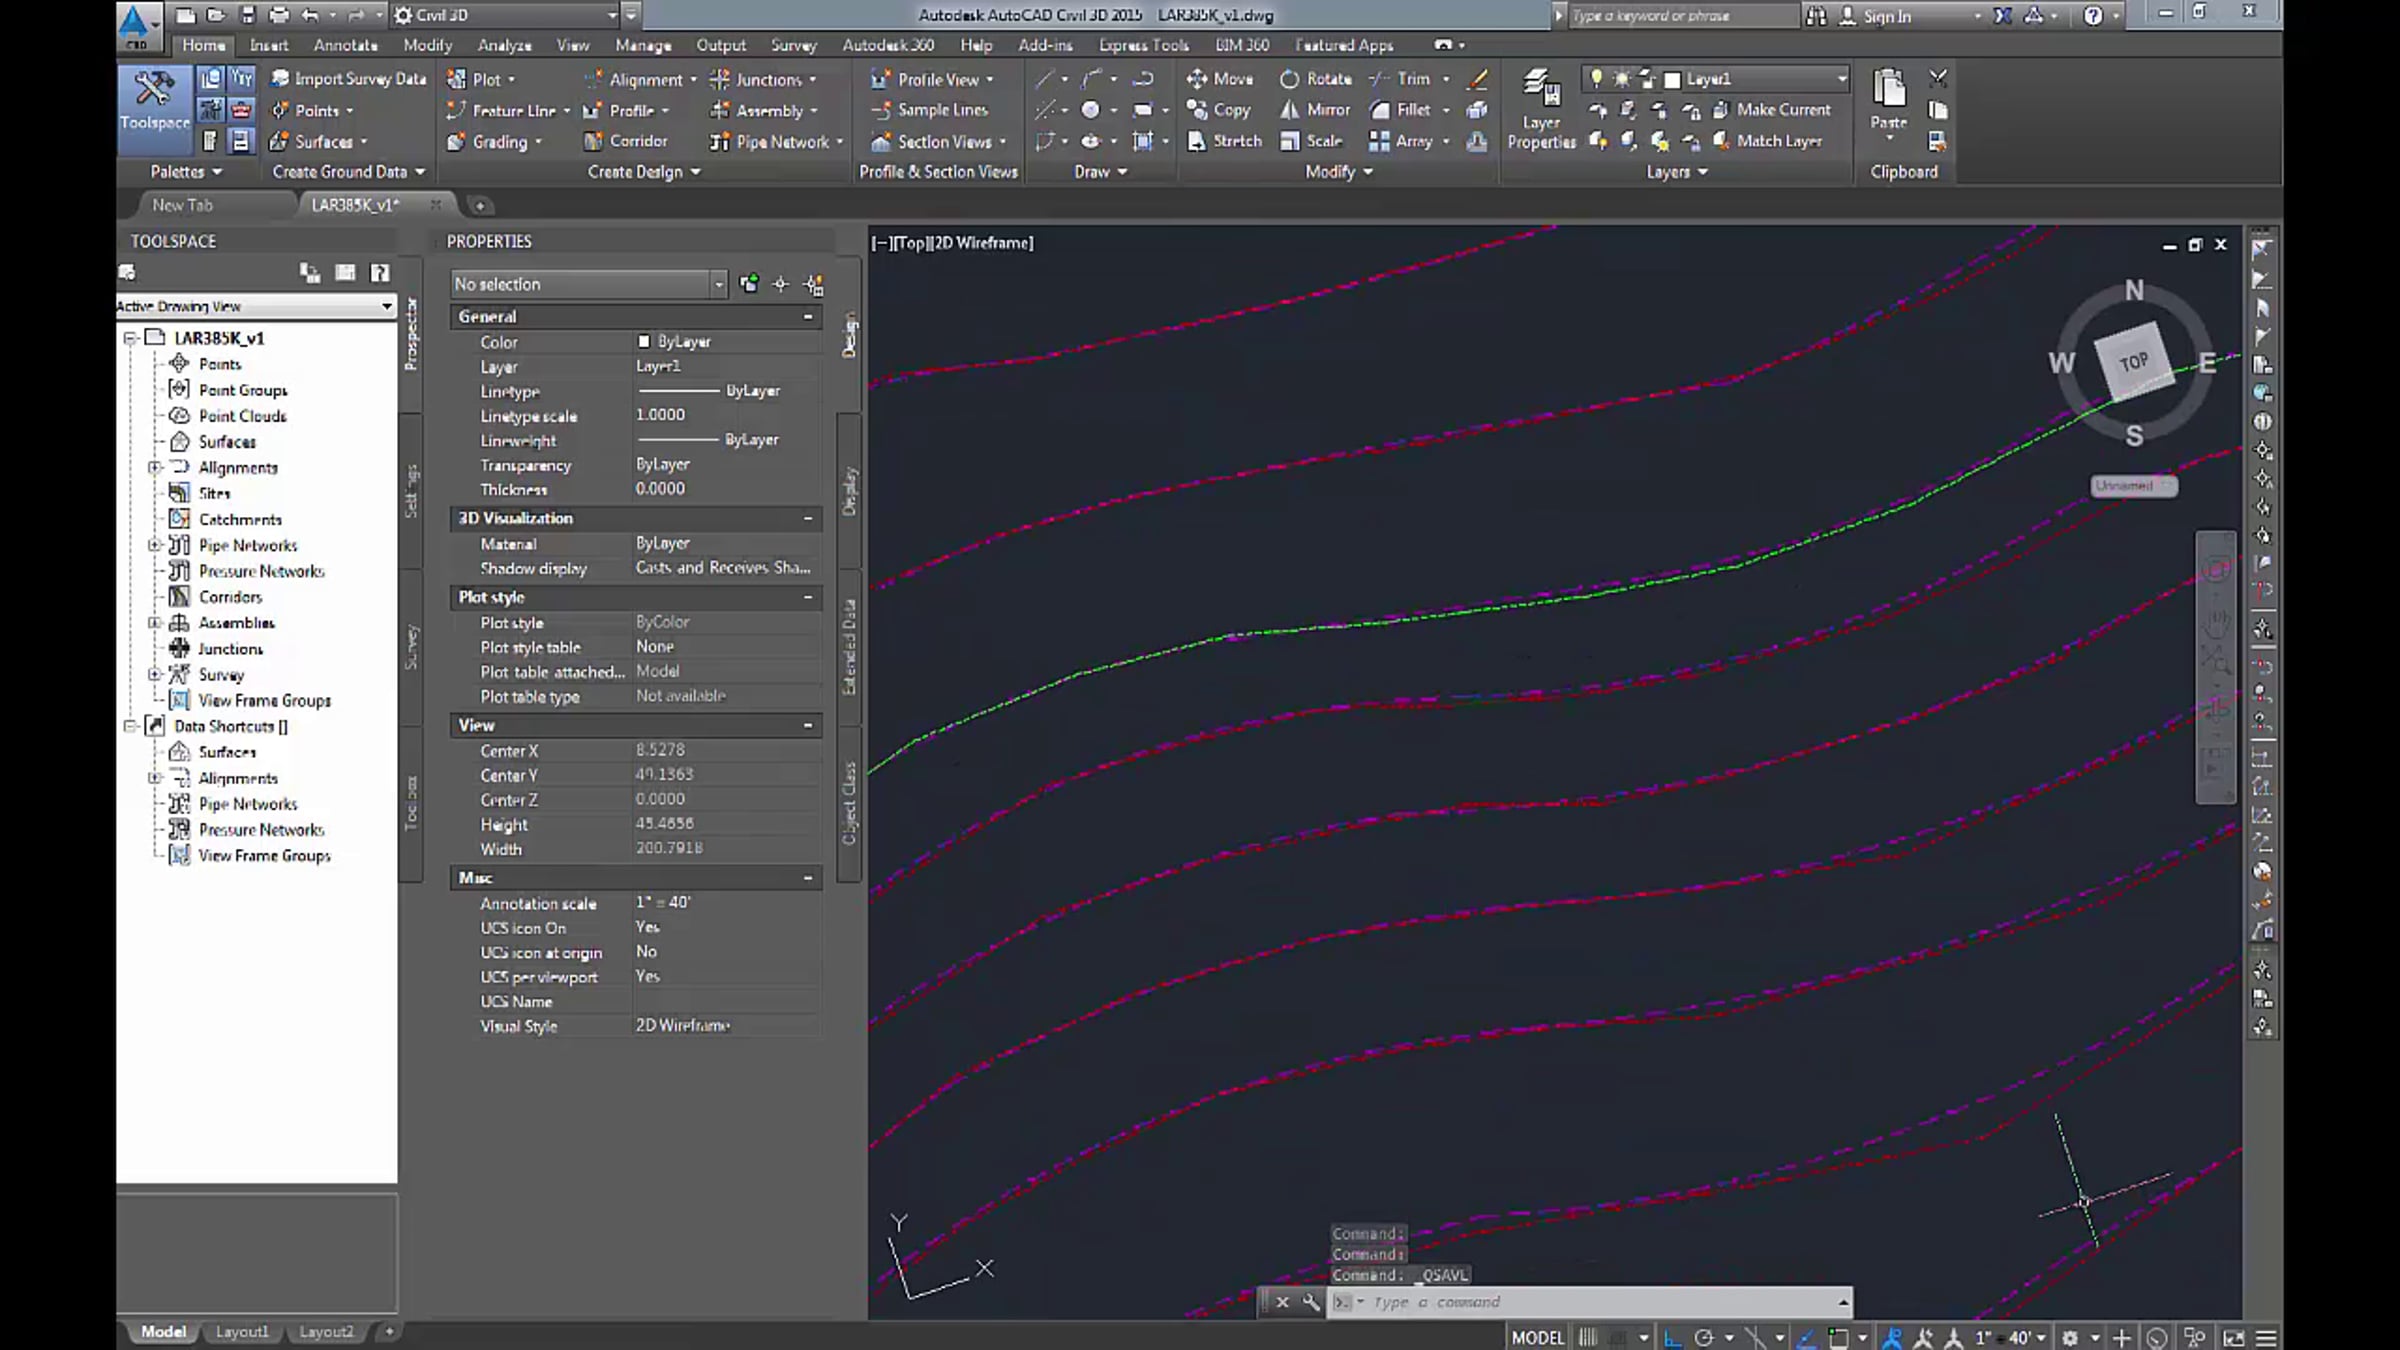
Task: Switch to the Annotate ribbon tab
Action: (x=345, y=45)
